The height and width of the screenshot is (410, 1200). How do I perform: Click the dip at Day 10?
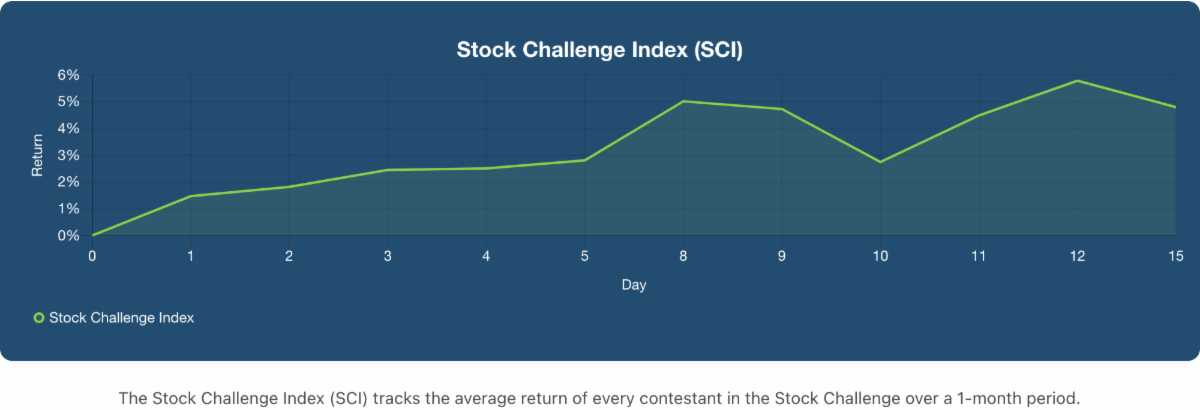[x=880, y=162]
